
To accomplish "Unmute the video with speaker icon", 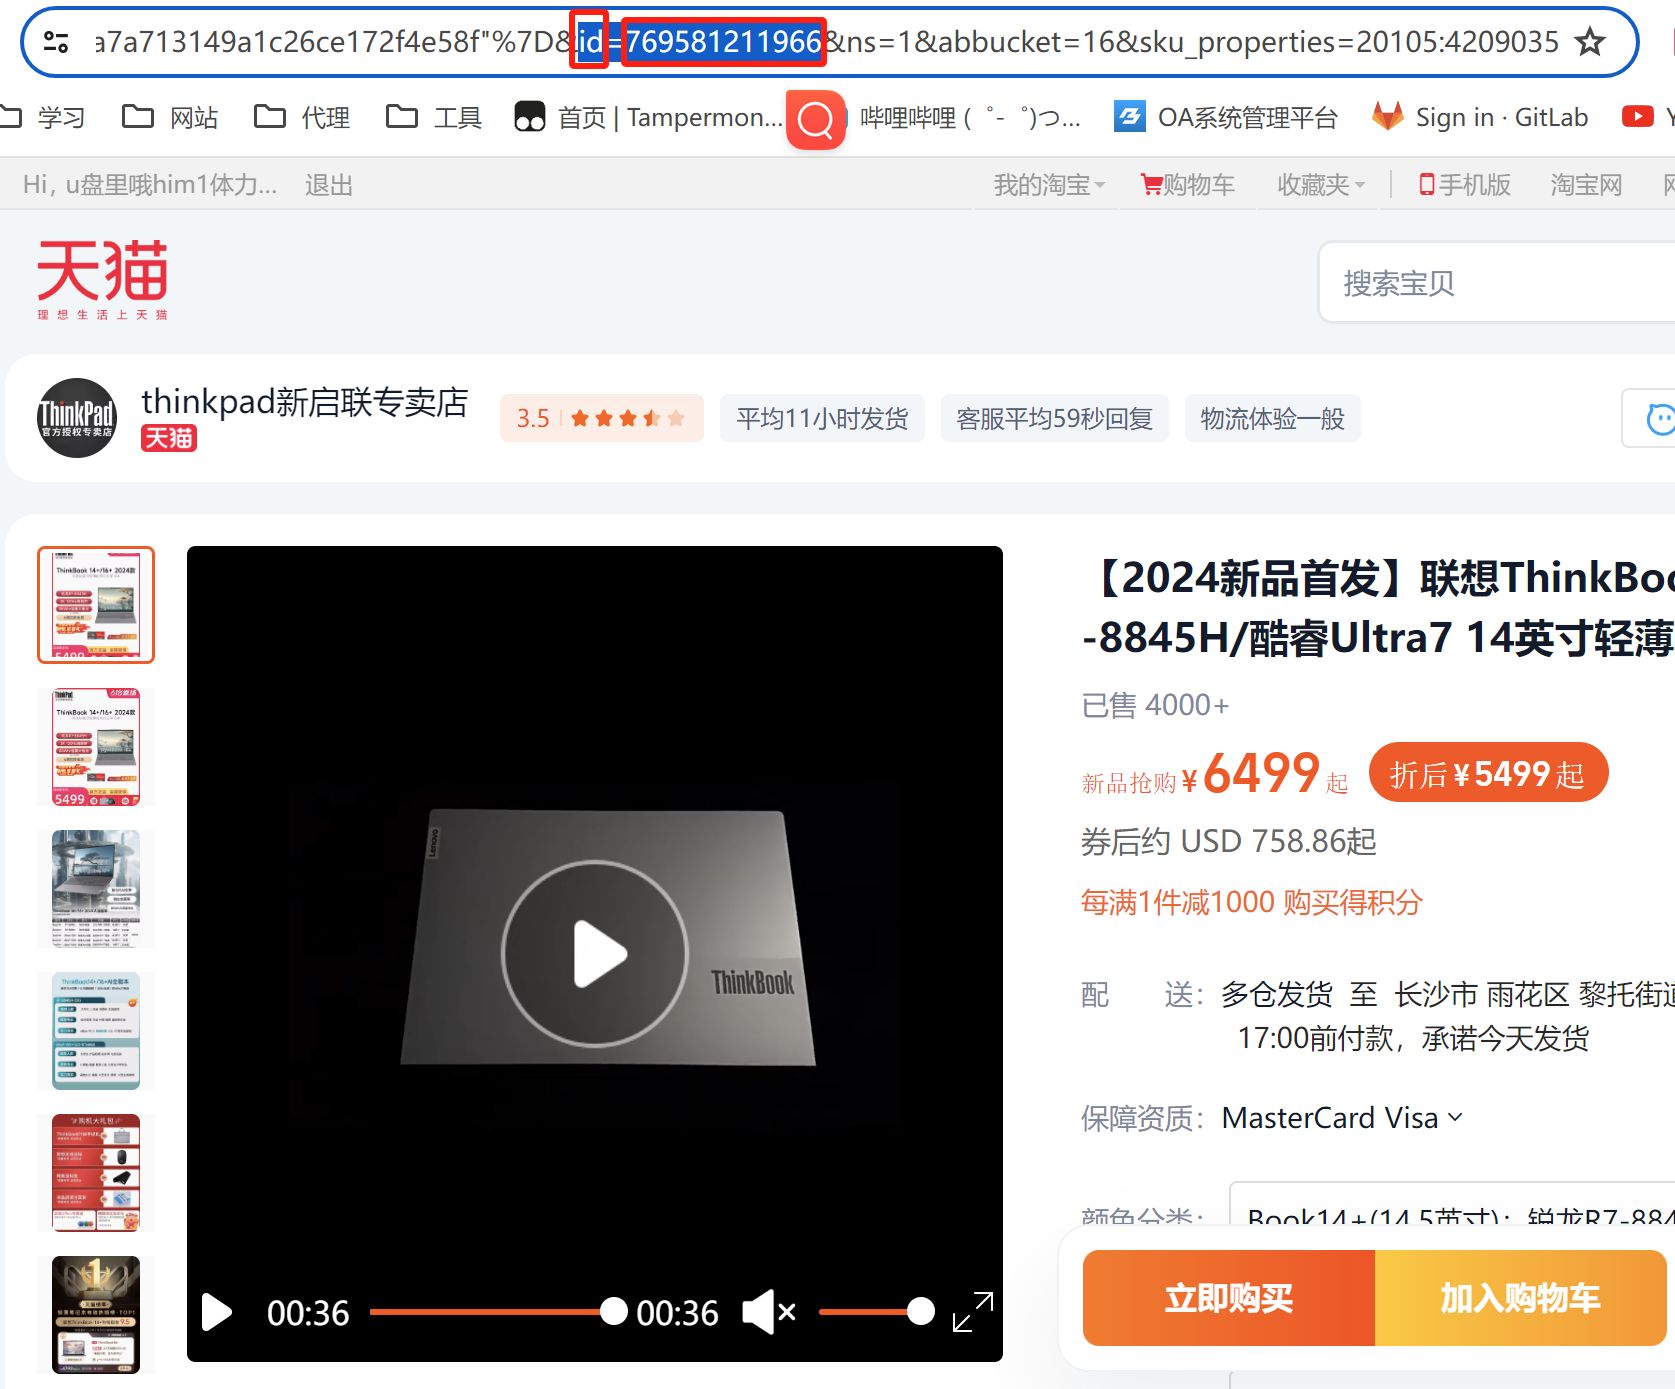I will pos(769,1312).
